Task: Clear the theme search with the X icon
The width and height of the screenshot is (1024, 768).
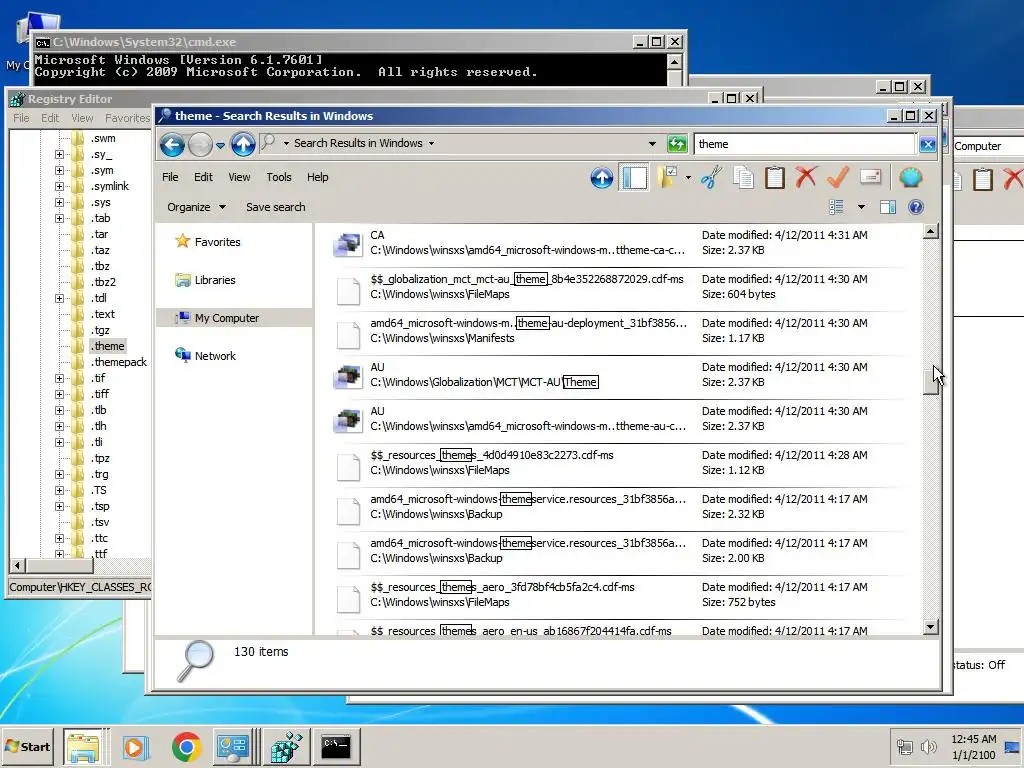Action: (927, 144)
